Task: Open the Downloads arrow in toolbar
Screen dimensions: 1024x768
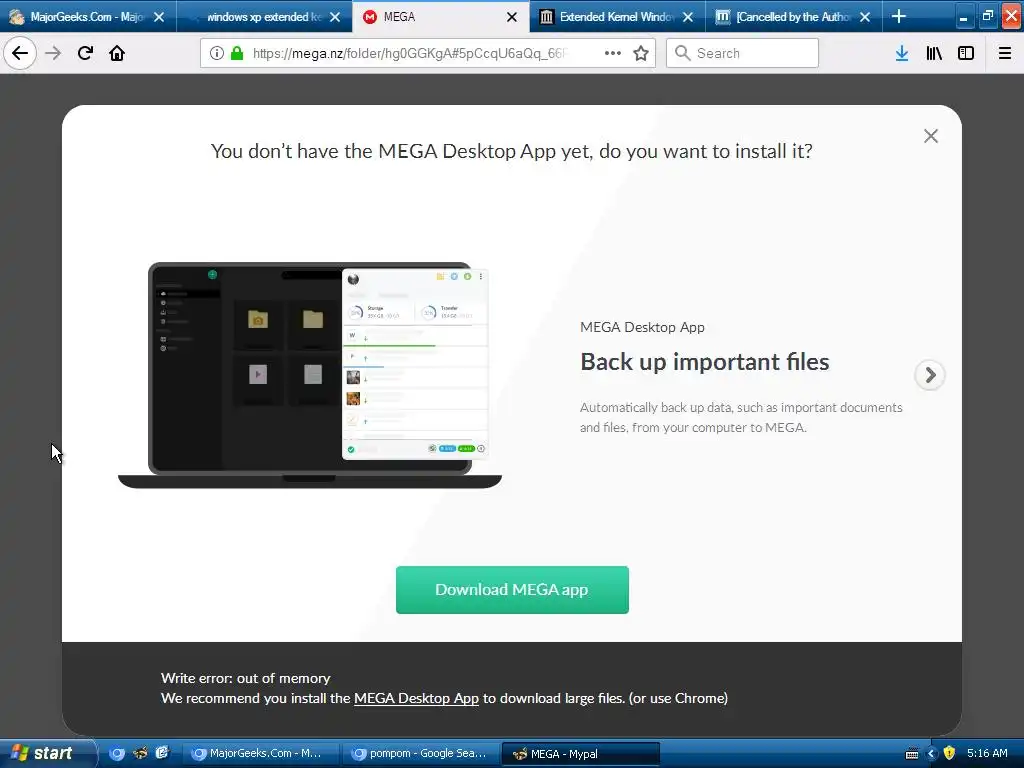Action: coord(902,53)
